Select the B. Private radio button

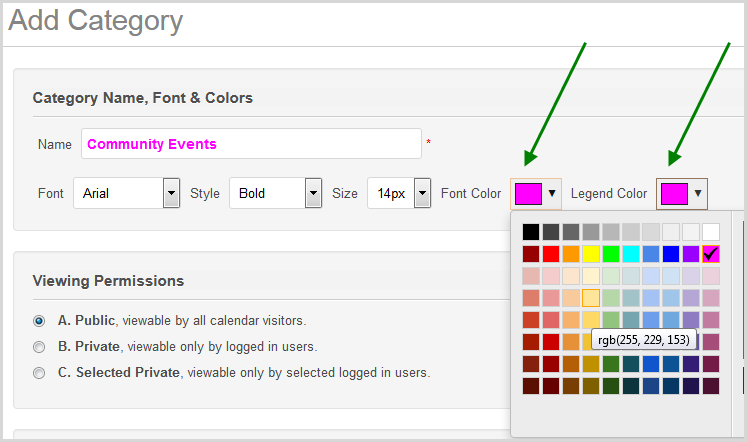[x=39, y=347]
